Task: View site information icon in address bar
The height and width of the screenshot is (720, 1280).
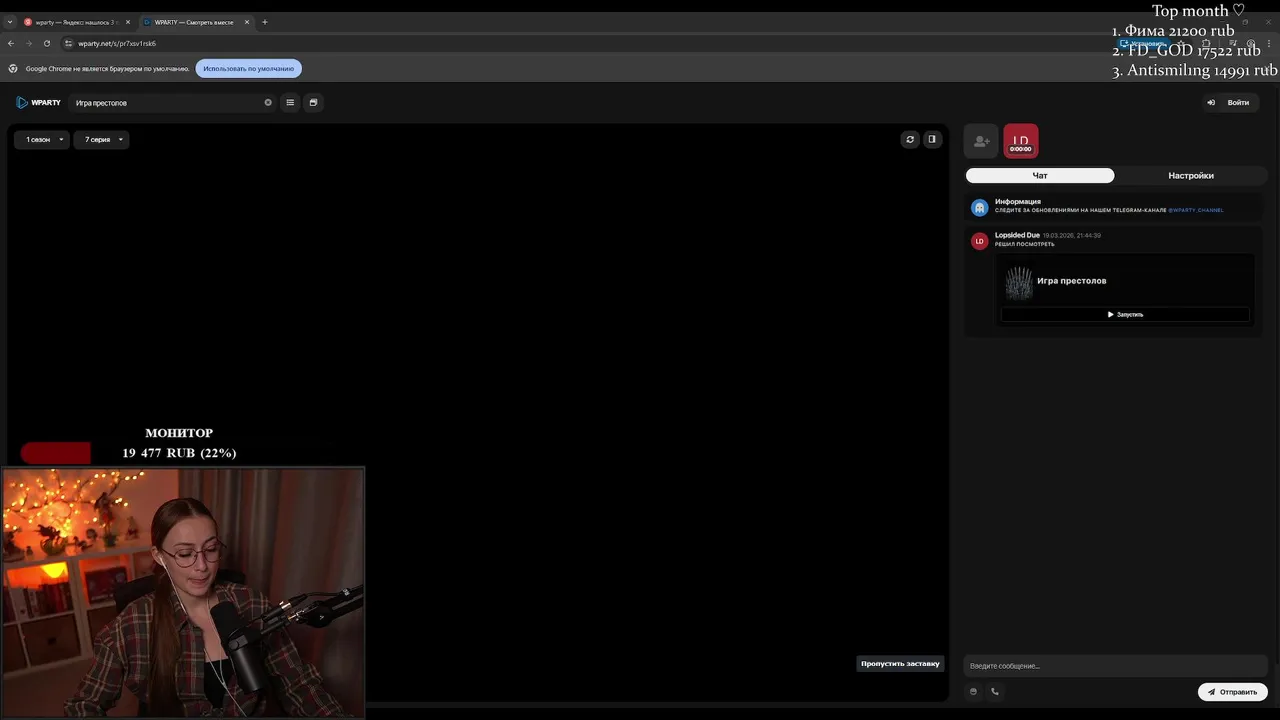Action: pos(68,43)
